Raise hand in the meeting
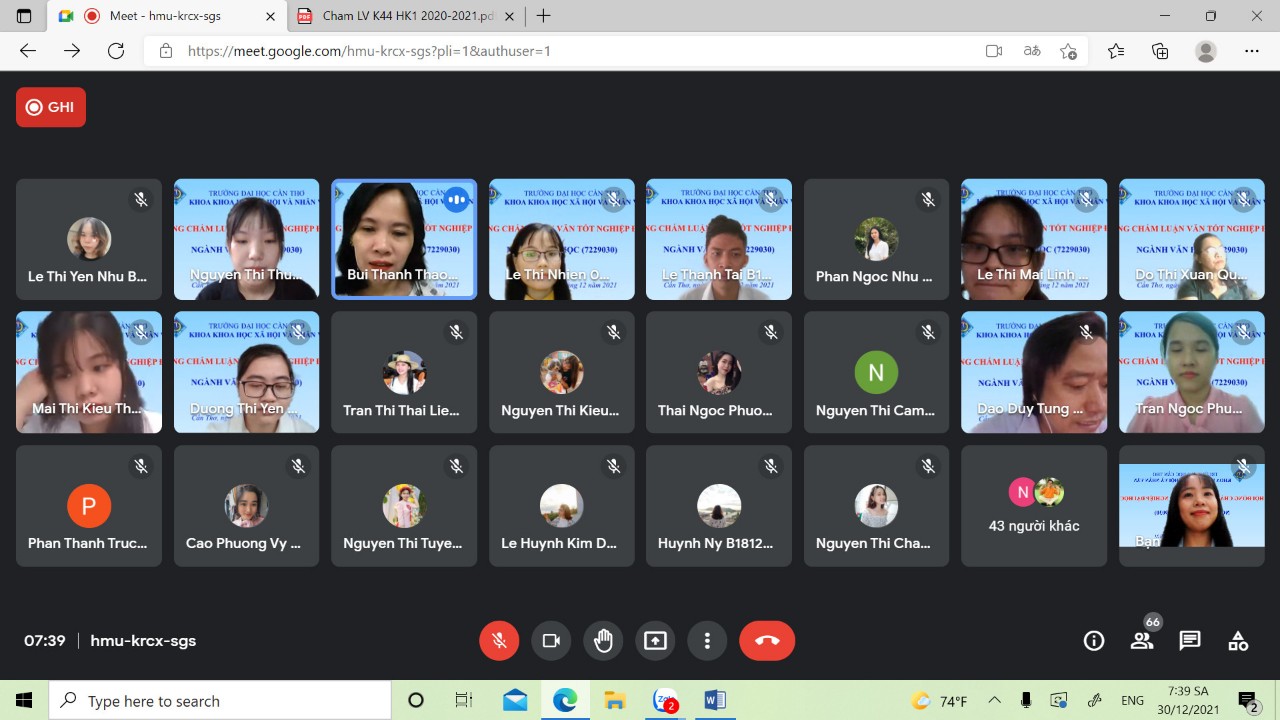Screen dimensions: 1280x720 603,641
